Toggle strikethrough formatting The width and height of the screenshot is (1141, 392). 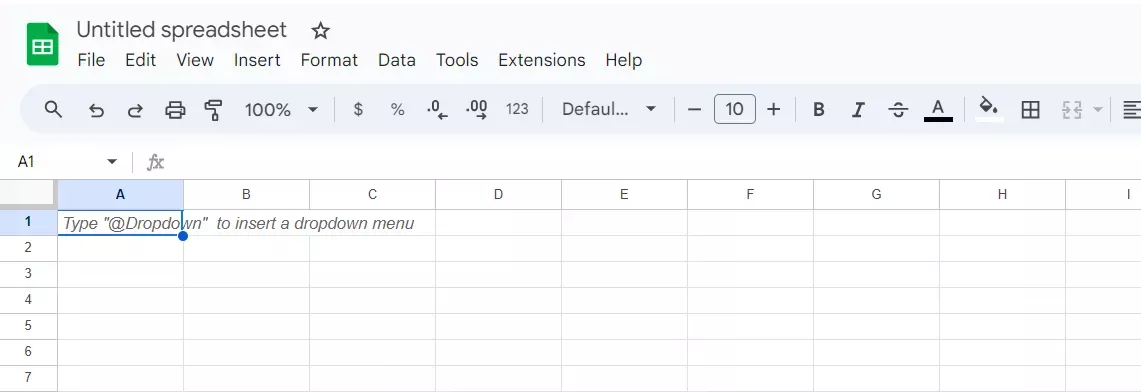coord(898,110)
